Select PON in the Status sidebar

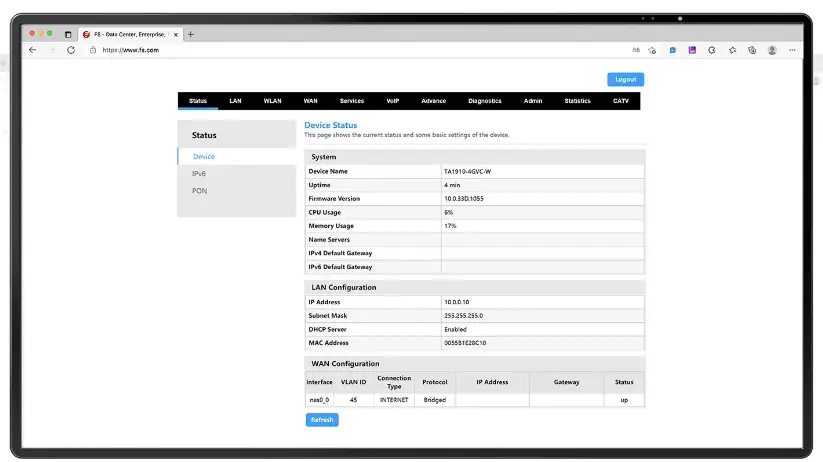199,191
